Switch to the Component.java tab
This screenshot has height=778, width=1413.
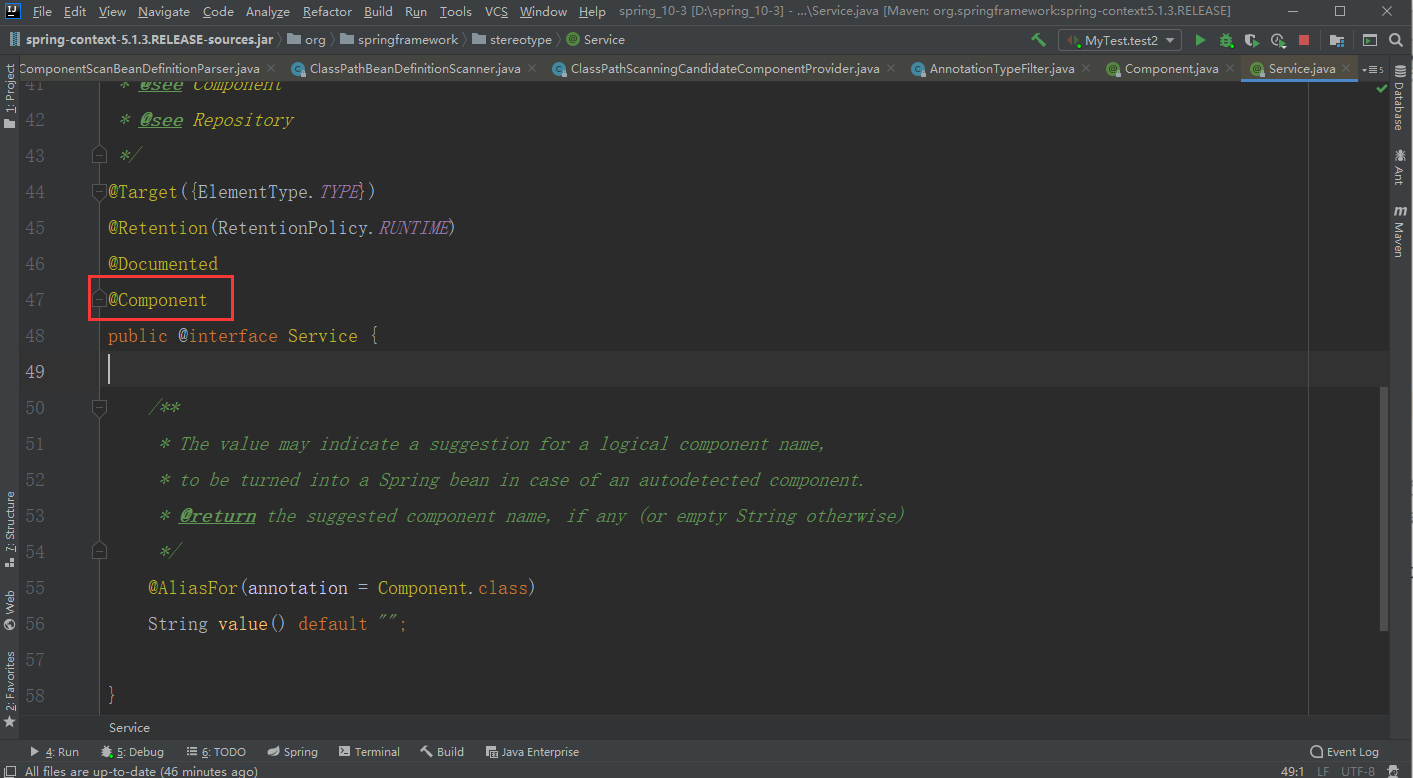click(x=1172, y=69)
